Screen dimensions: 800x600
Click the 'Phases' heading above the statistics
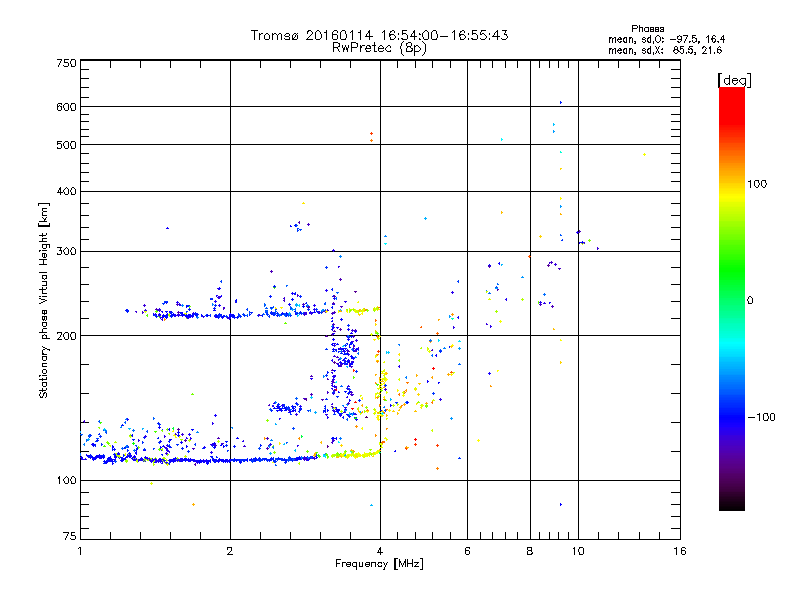click(x=647, y=29)
